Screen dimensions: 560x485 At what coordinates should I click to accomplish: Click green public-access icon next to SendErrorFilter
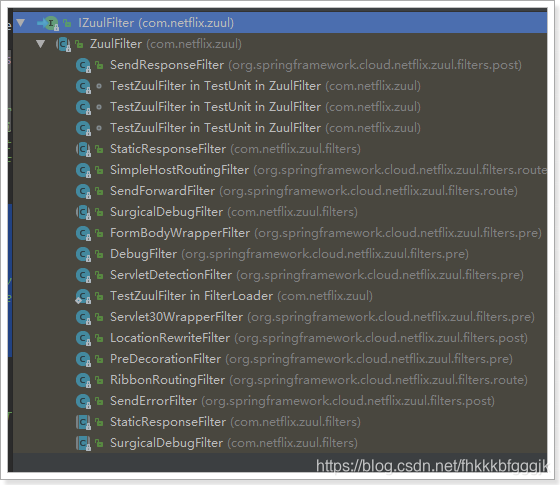pos(99,401)
